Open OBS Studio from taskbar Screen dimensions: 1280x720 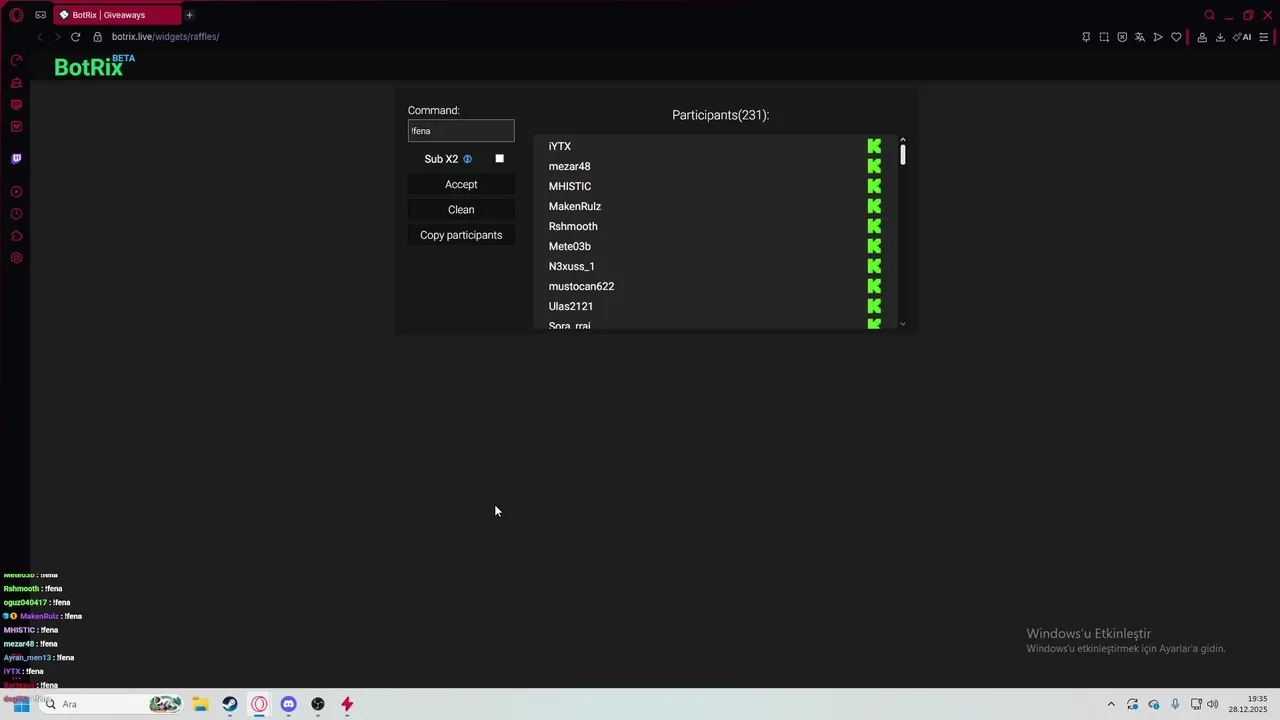pos(318,704)
